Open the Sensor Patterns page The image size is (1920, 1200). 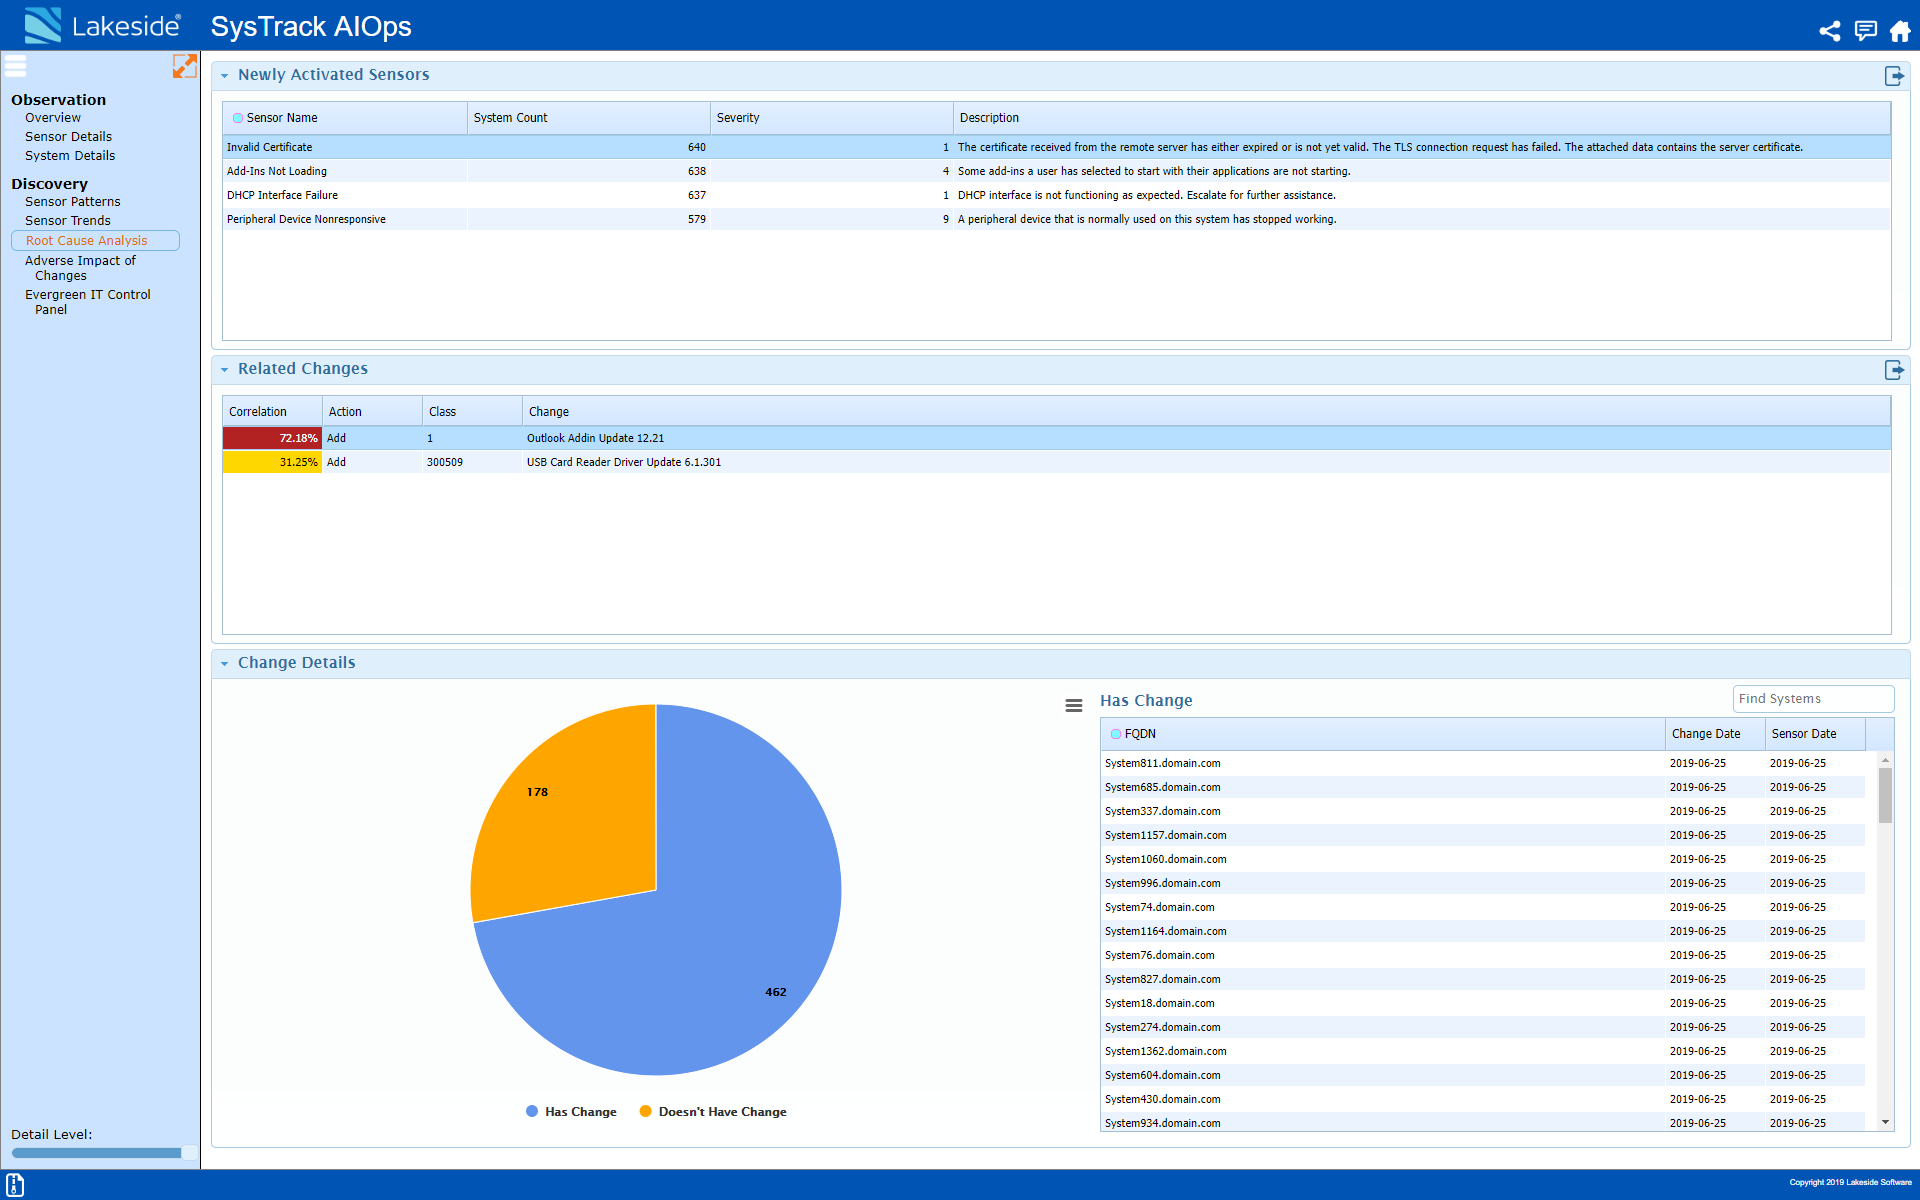click(x=72, y=201)
